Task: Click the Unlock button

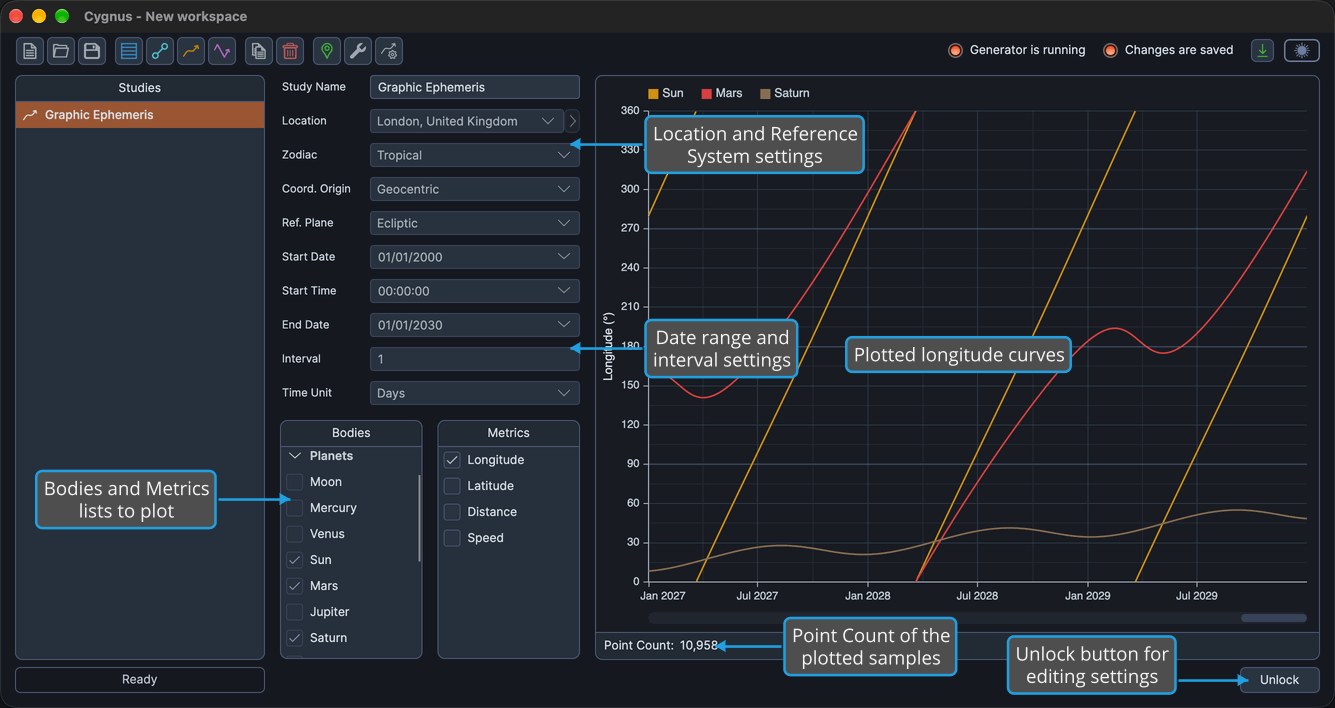Action: click(x=1279, y=680)
